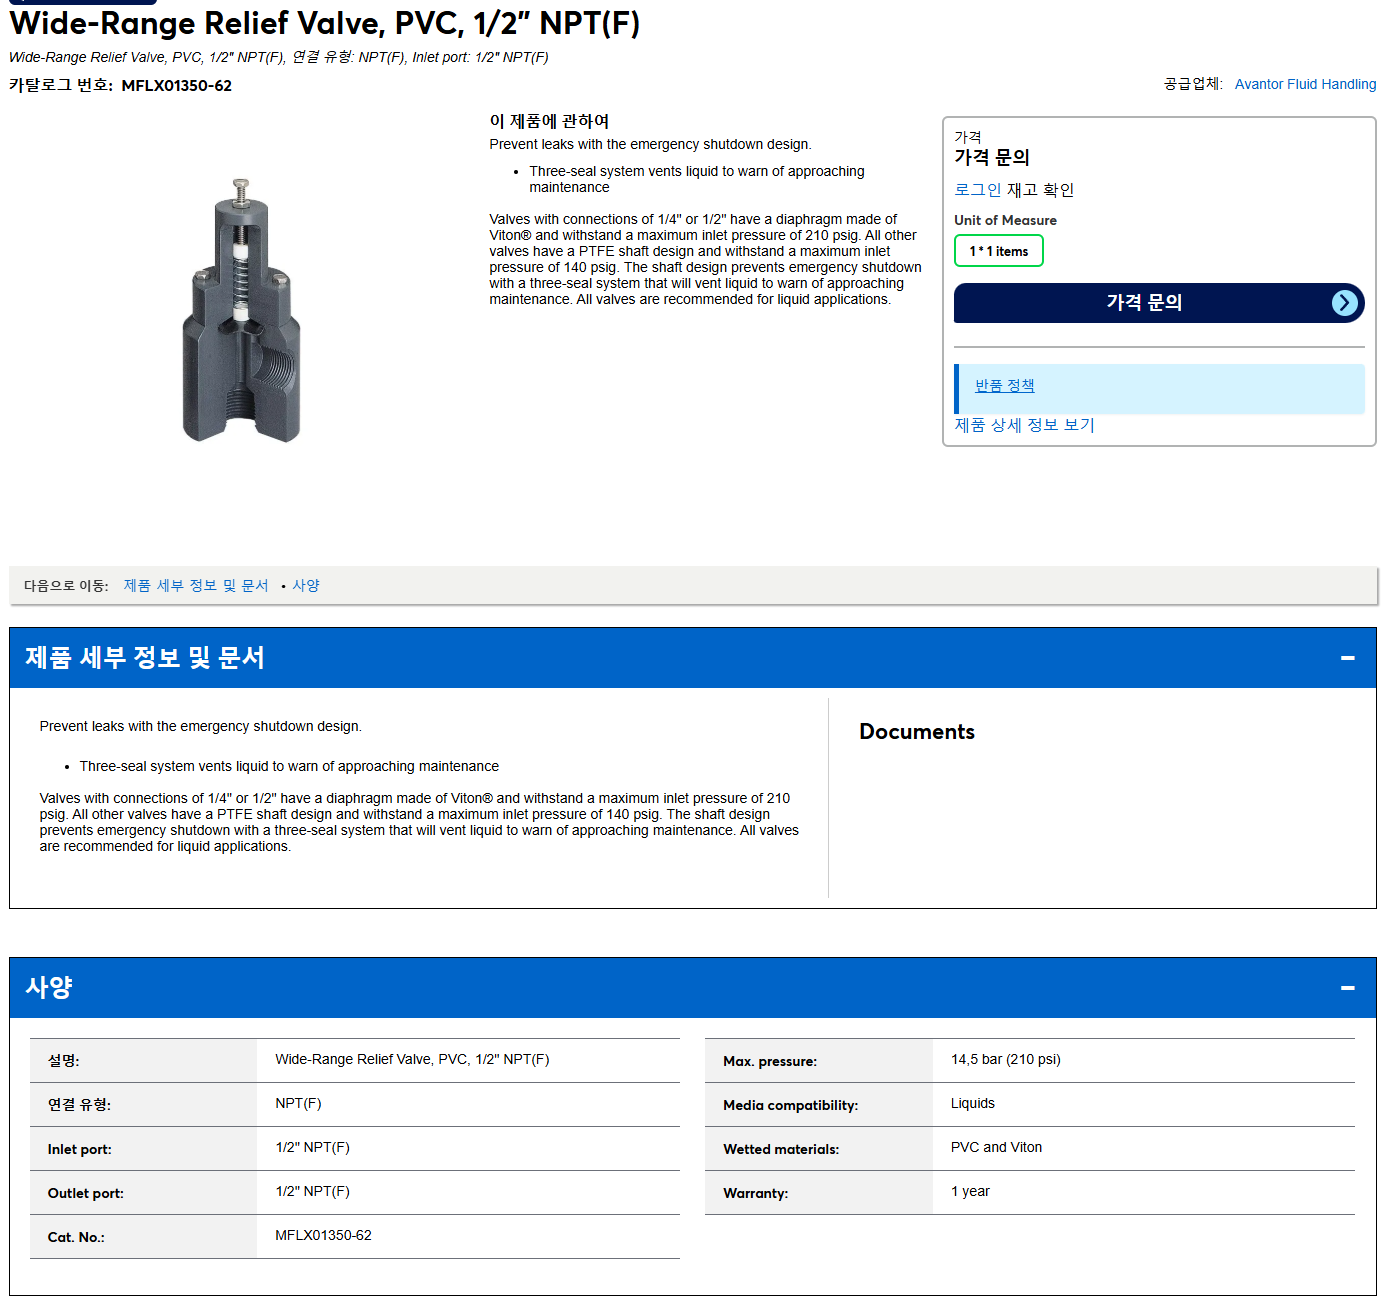Viewport: 1384px width, 1316px height.
Task: Select the '14,5 bar (210 psi)' value
Action: 1005,1060
